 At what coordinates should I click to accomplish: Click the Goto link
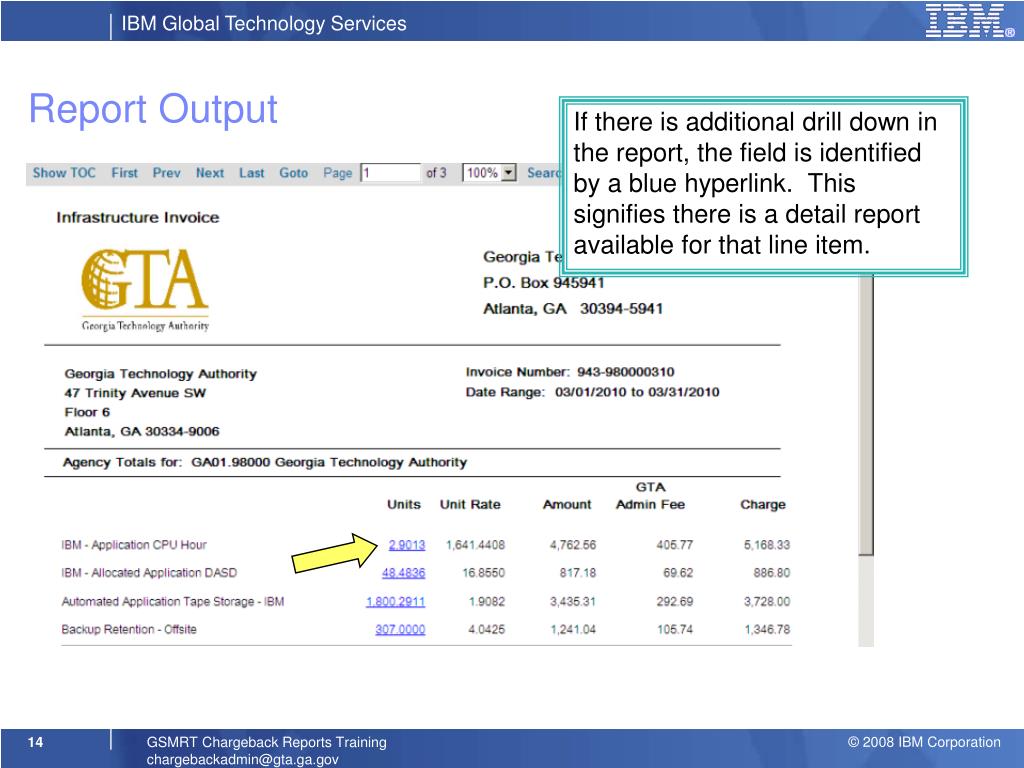click(x=293, y=173)
